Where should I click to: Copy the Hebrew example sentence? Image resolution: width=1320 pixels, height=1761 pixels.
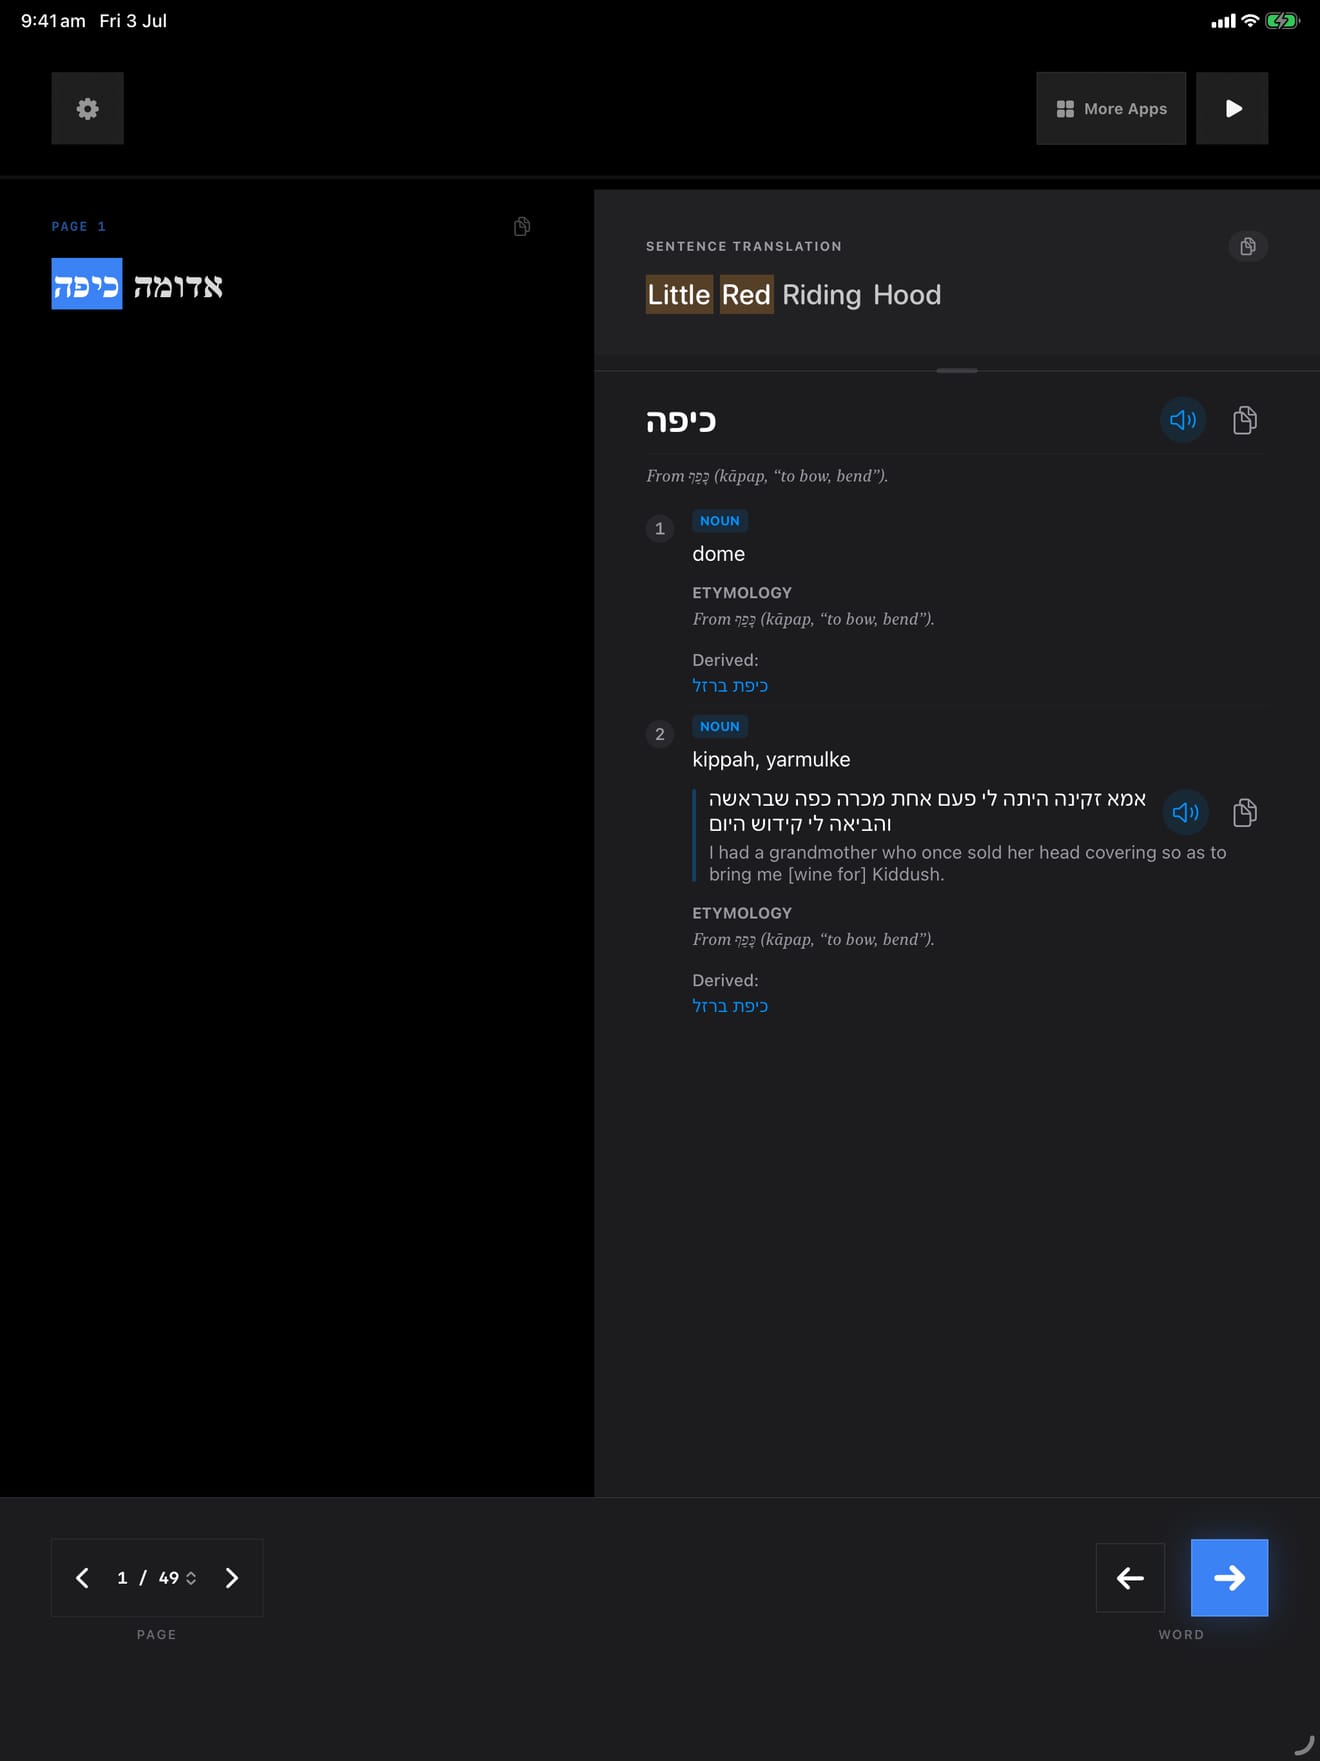click(1245, 812)
